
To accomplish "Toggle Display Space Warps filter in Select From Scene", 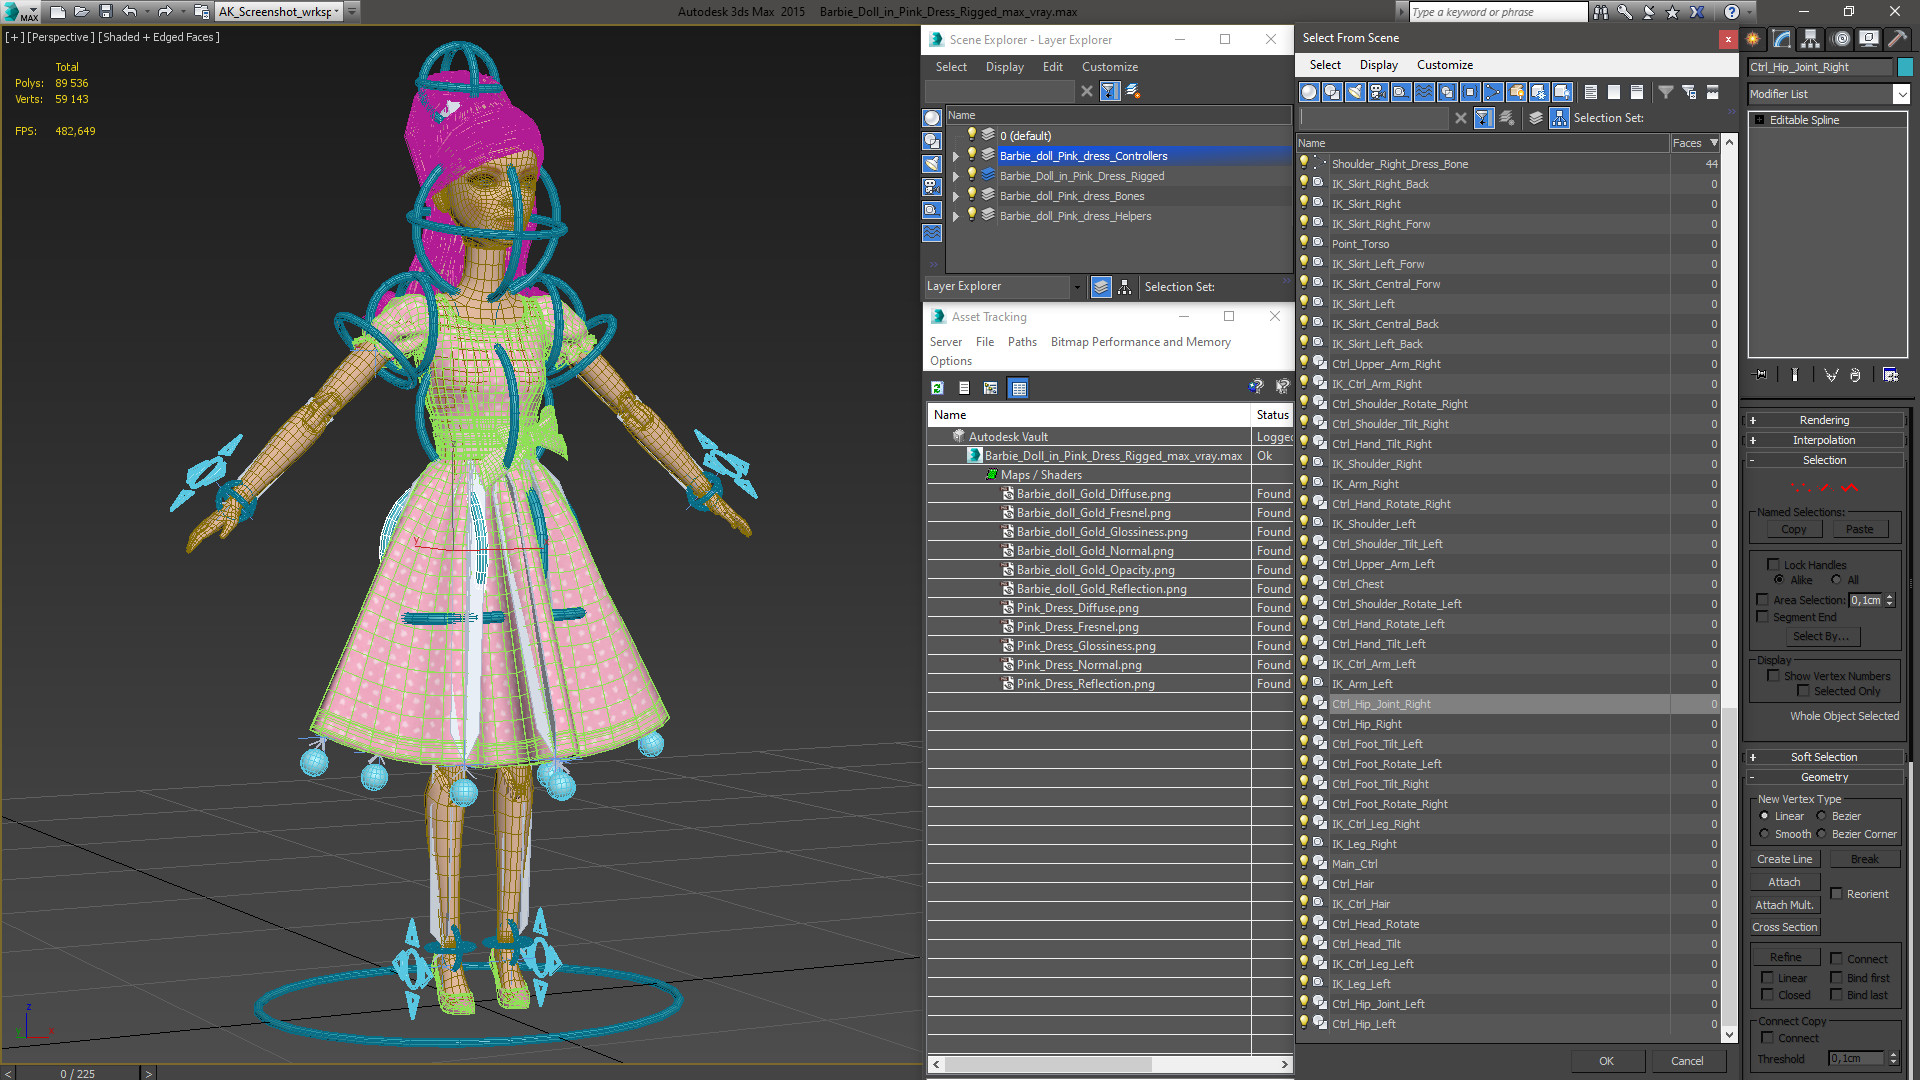I will coord(1424,92).
